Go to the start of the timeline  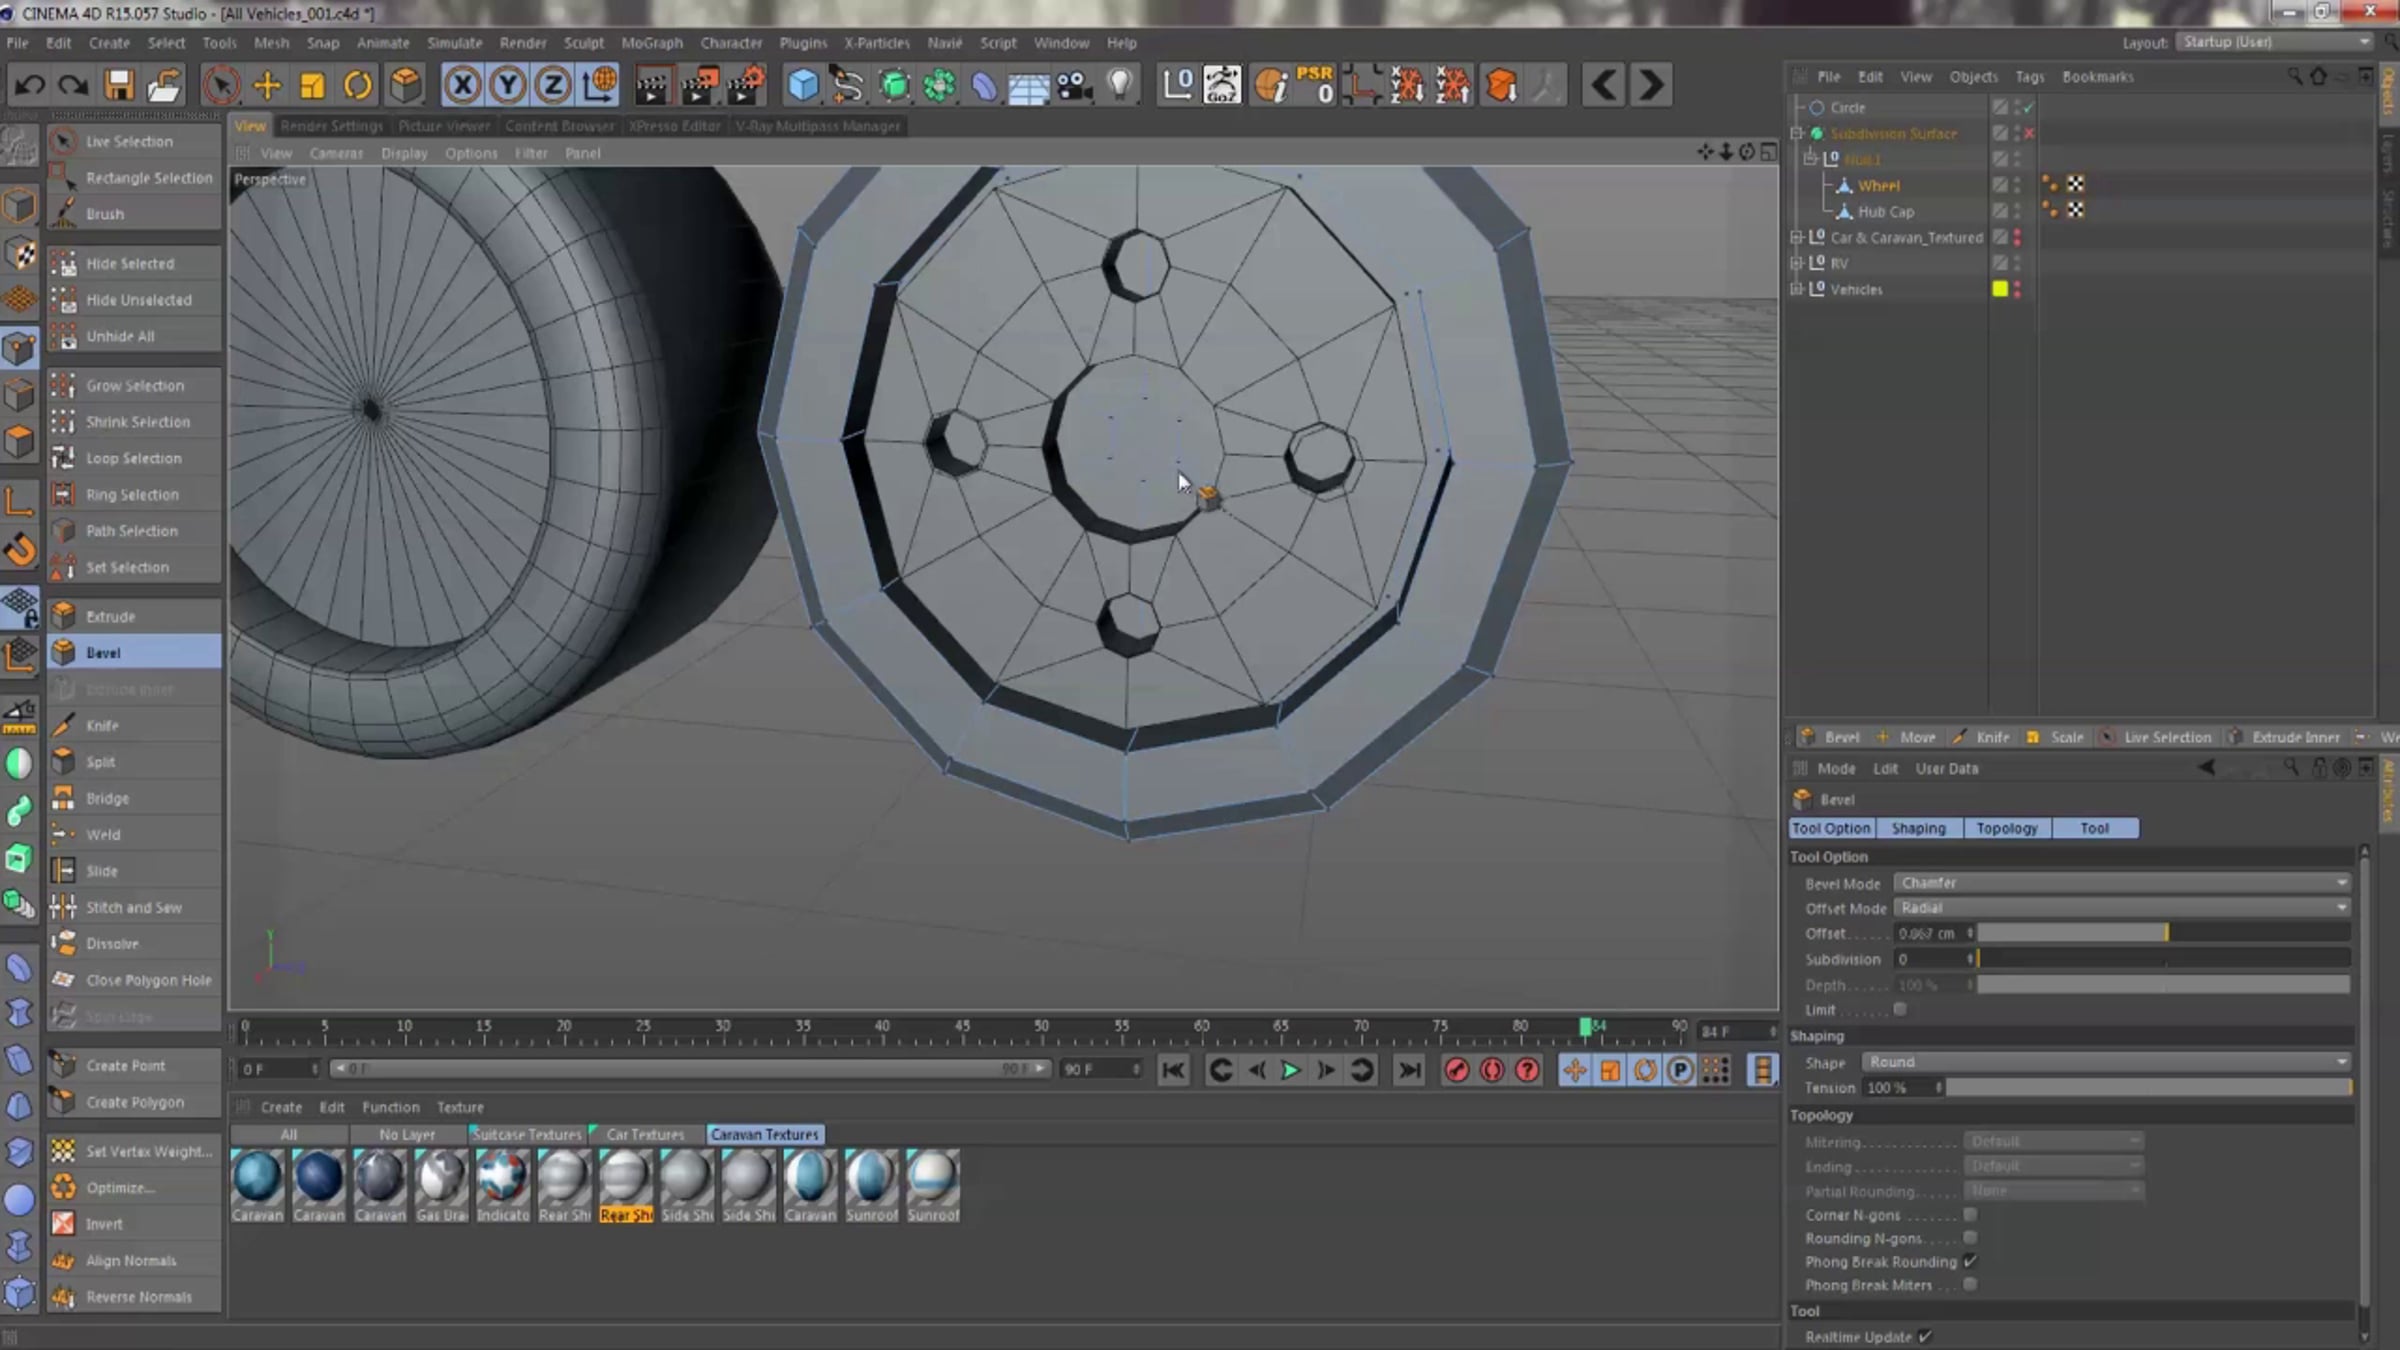[1173, 1070]
